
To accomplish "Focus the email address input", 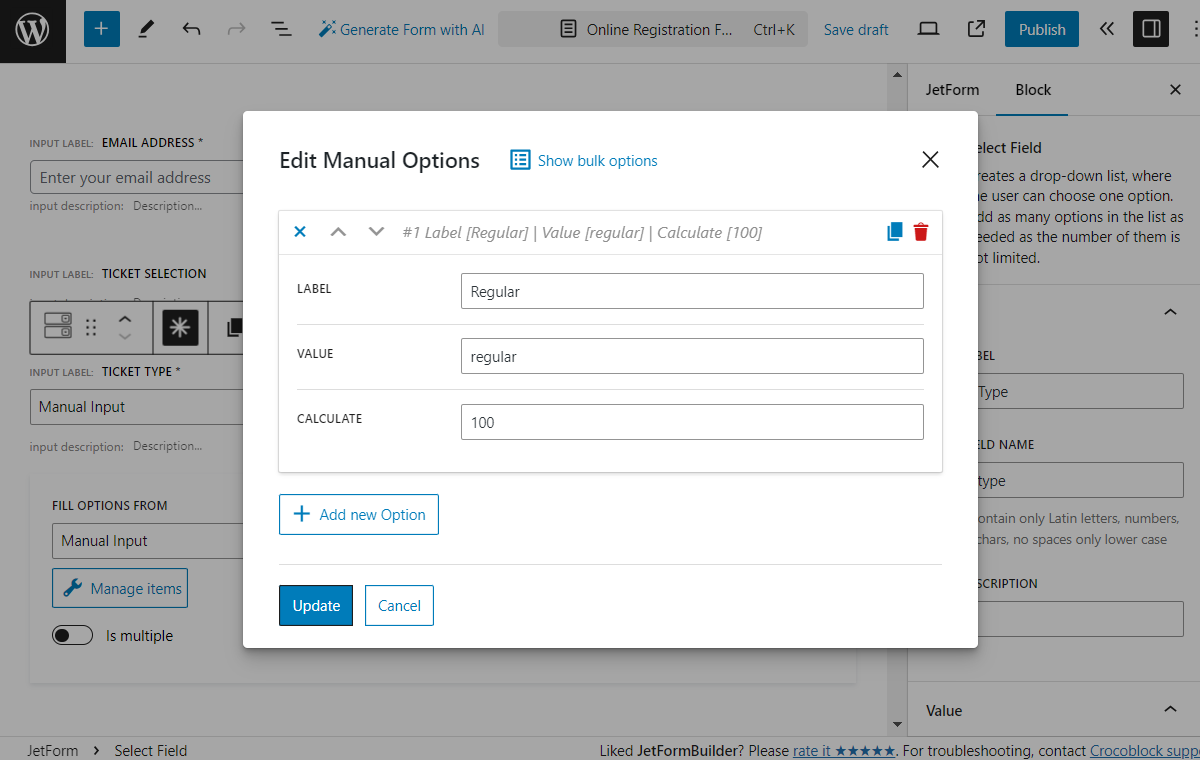I will click(136, 177).
